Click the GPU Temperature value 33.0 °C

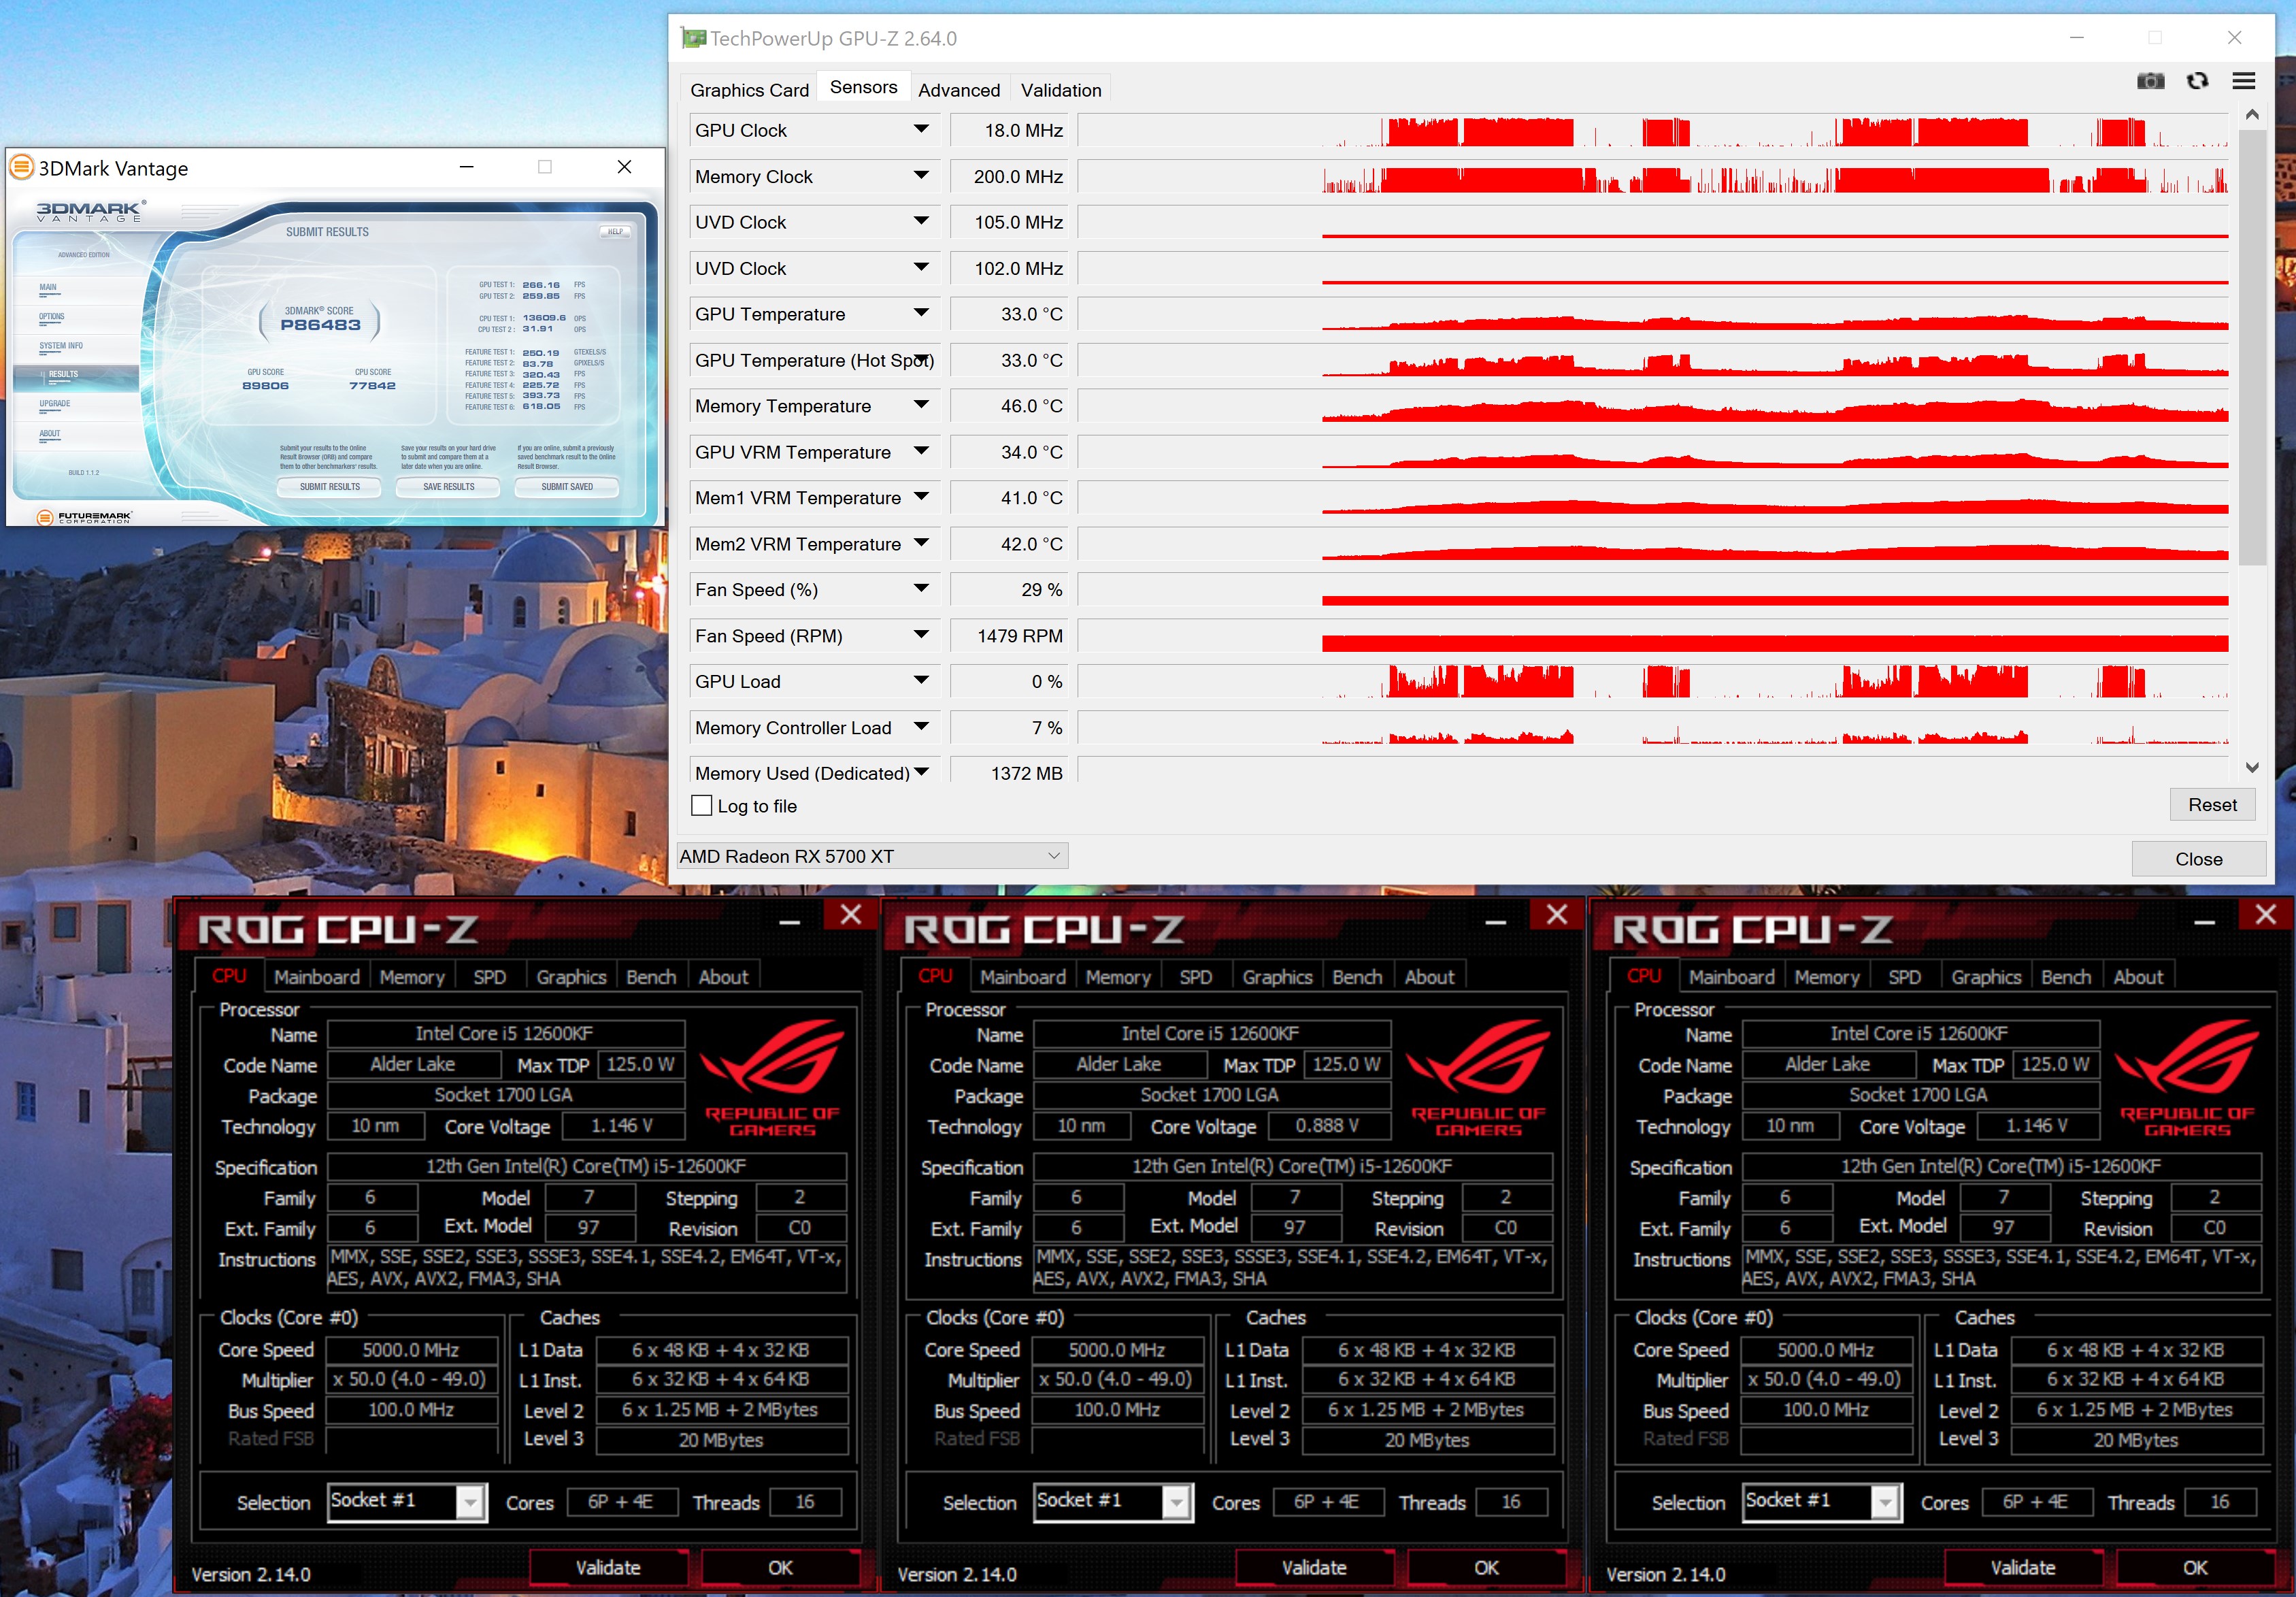tap(1008, 314)
